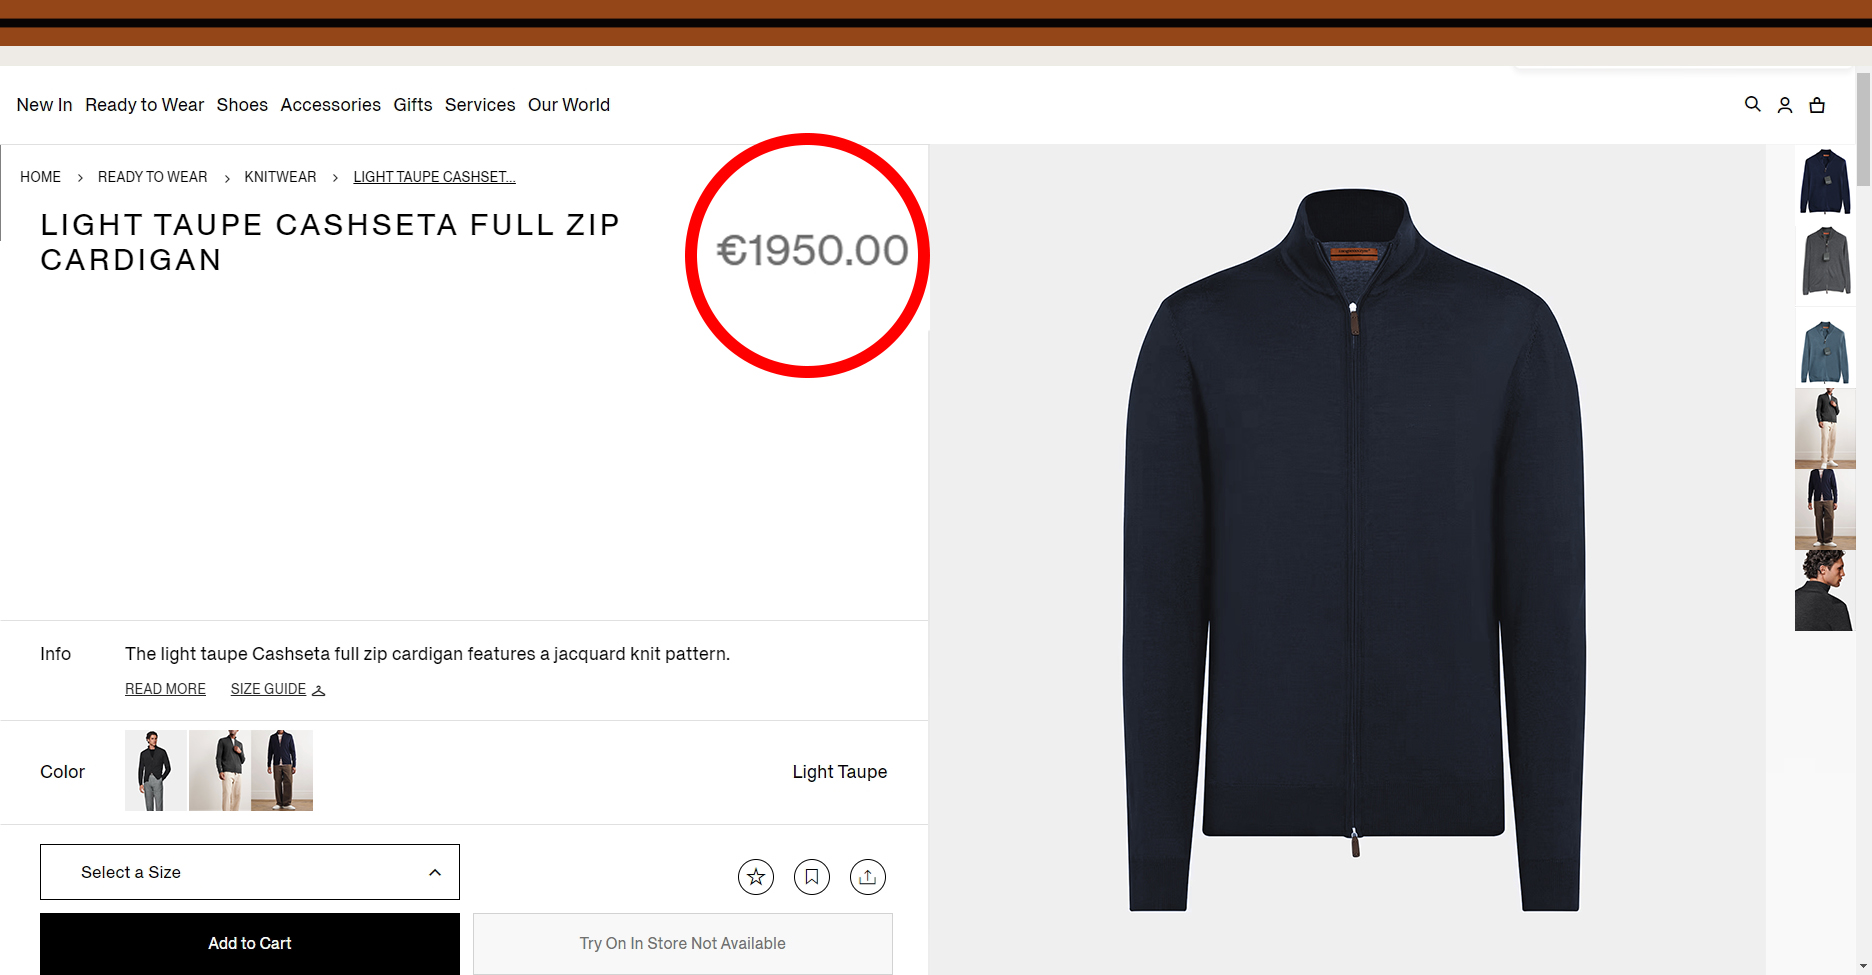Save product with the bookmark icon
Viewport: 1872px width, 975px height.
pos(812,877)
